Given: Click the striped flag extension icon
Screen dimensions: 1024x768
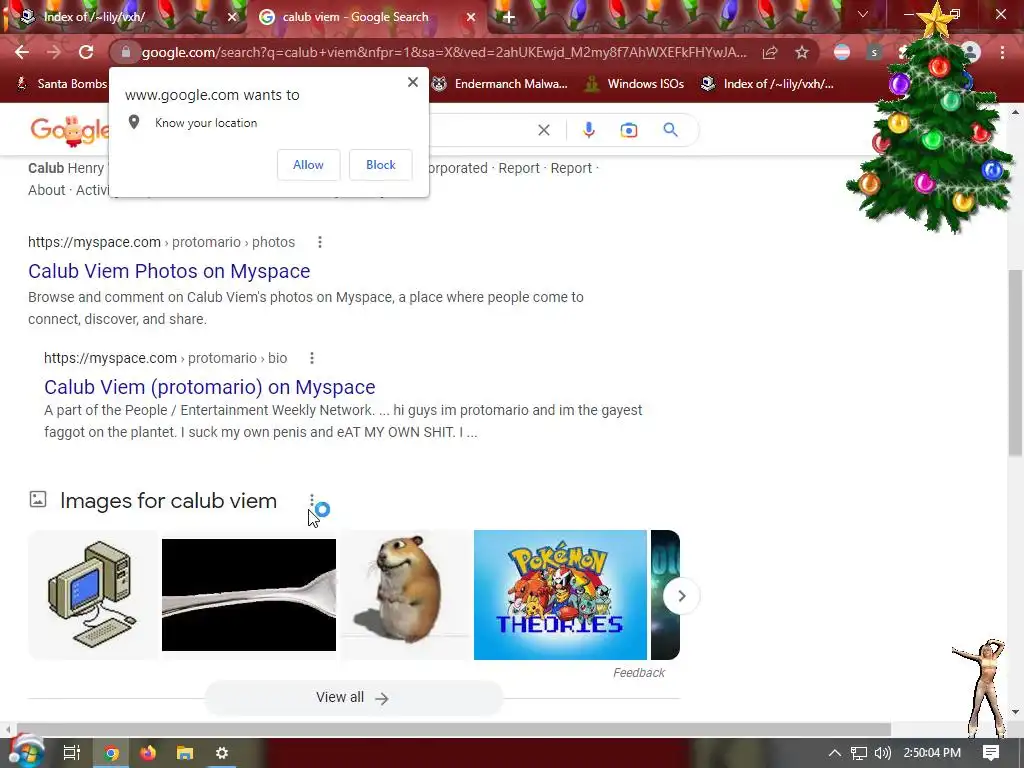Looking at the screenshot, I should pyautogui.click(x=842, y=52).
